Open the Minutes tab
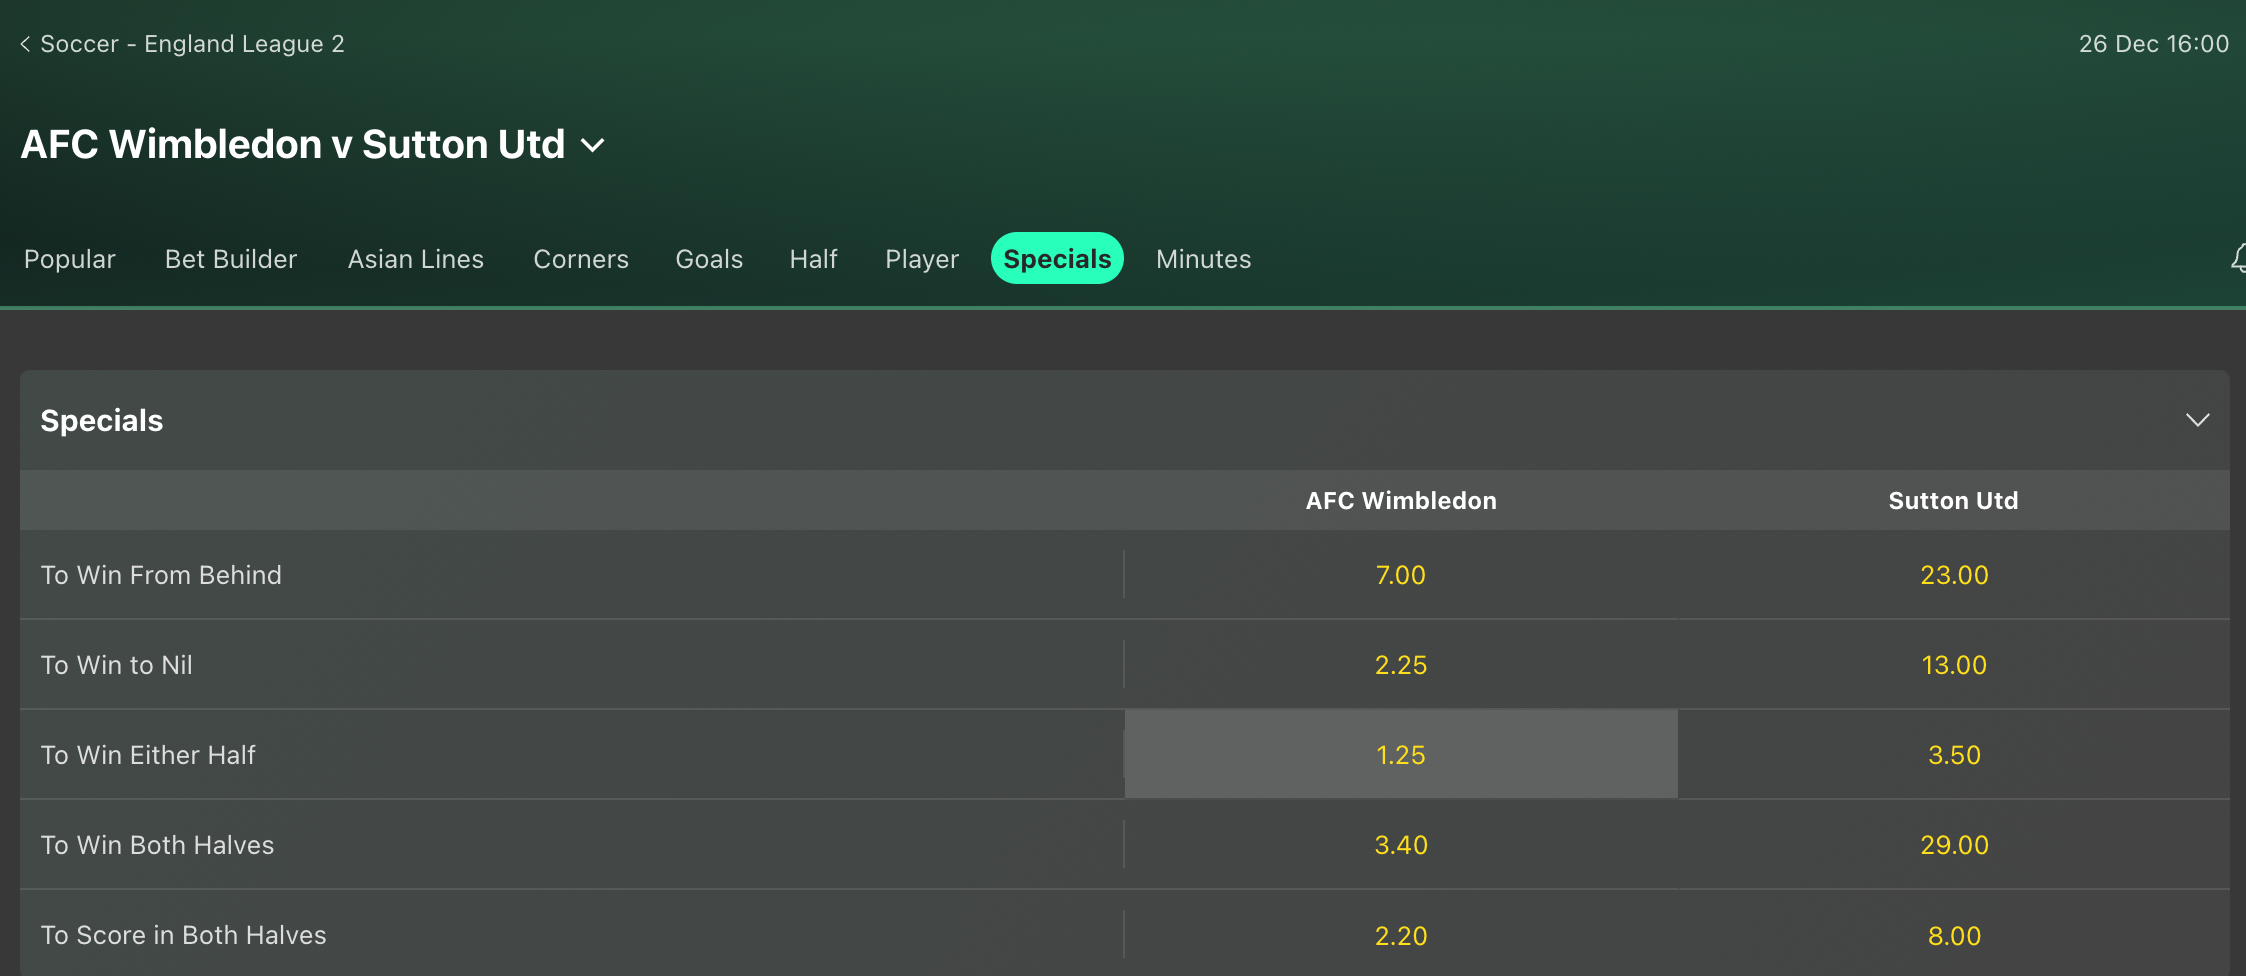The image size is (2246, 976). (1203, 259)
